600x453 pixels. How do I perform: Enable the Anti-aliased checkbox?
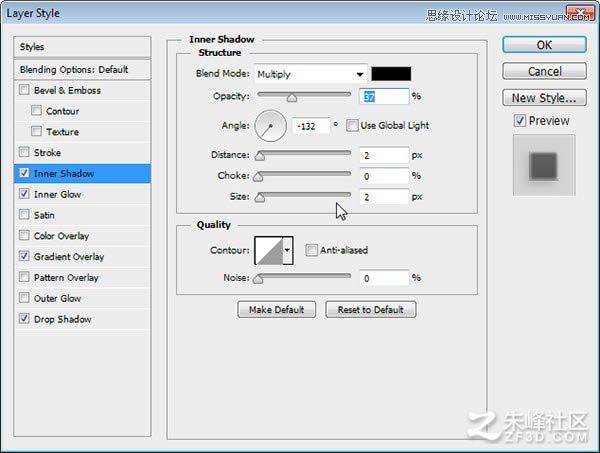pos(311,250)
